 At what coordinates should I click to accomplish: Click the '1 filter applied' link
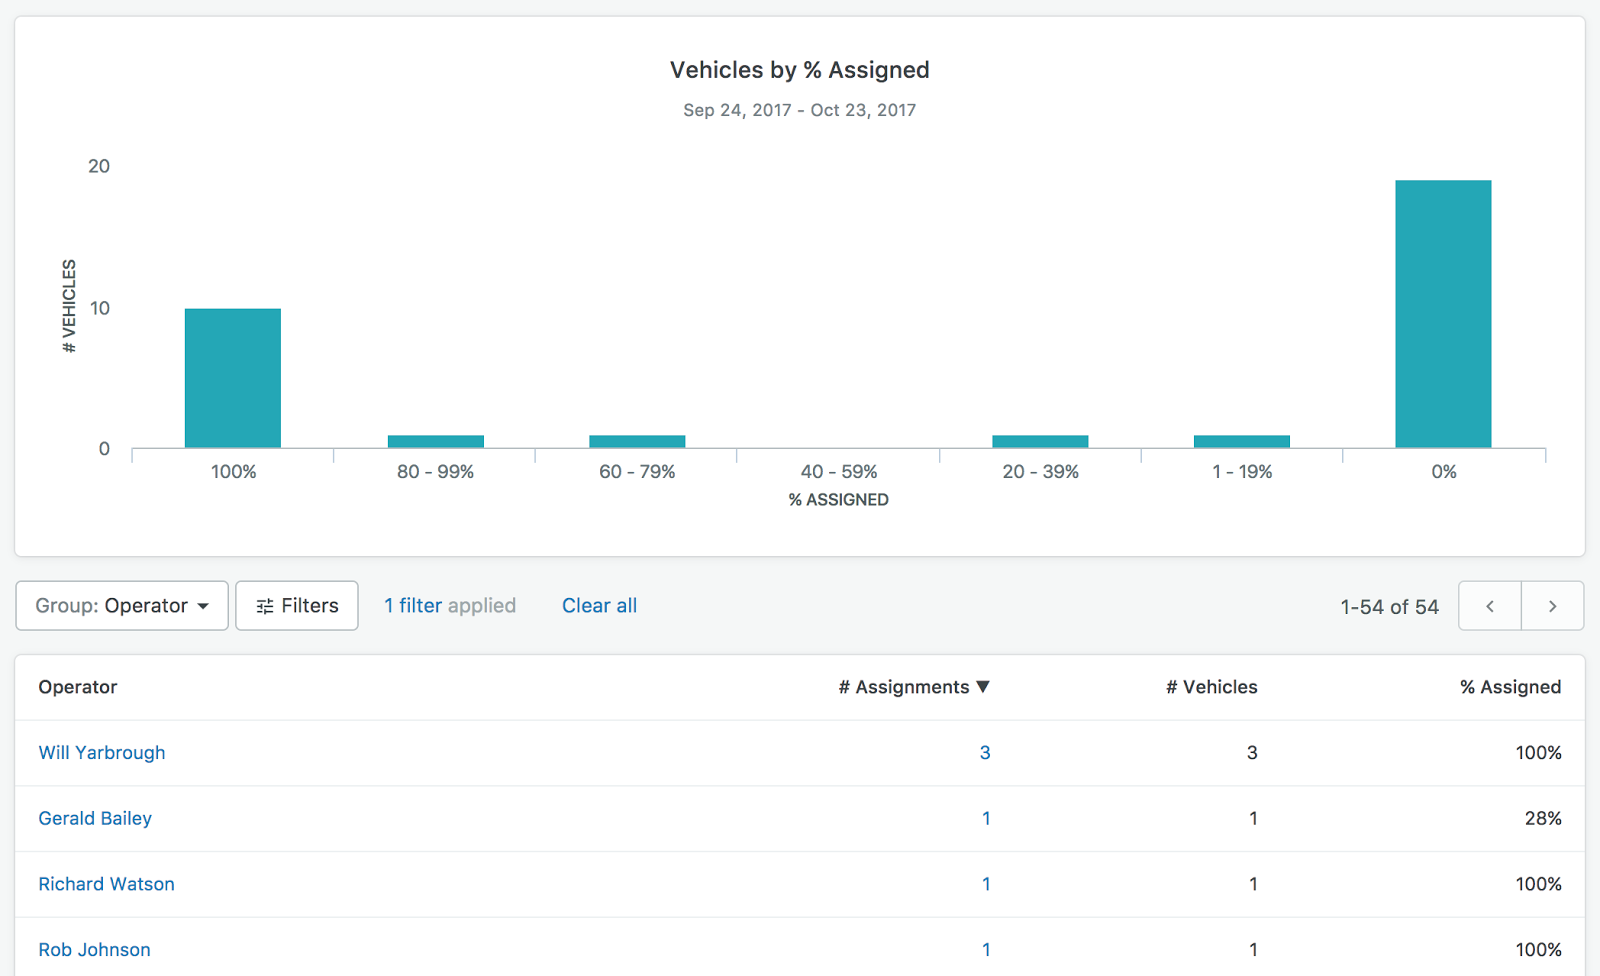pyautogui.click(x=450, y=606)
